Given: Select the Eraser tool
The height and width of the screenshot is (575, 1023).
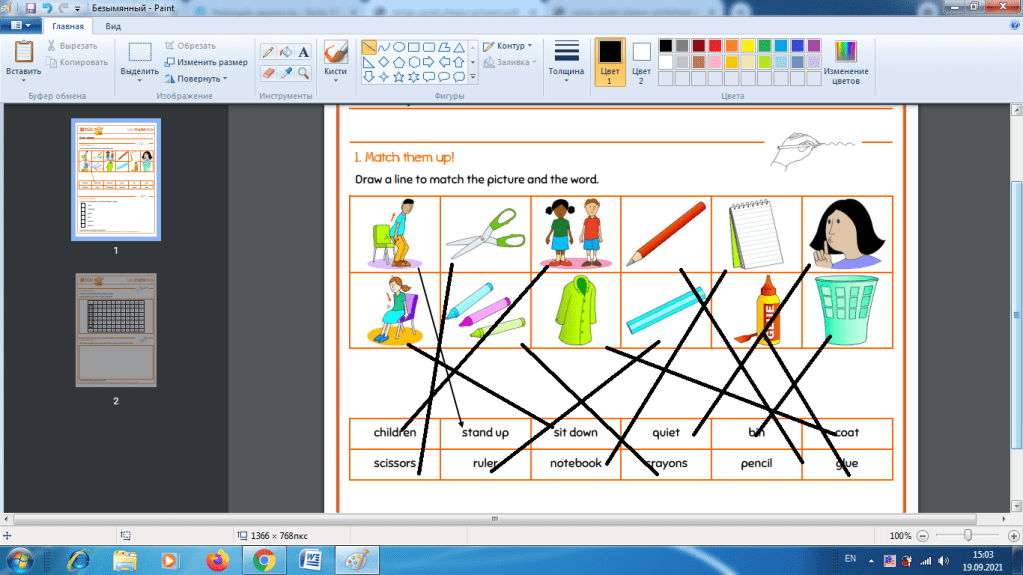Looking at the screenshot, I should (268, 73).
